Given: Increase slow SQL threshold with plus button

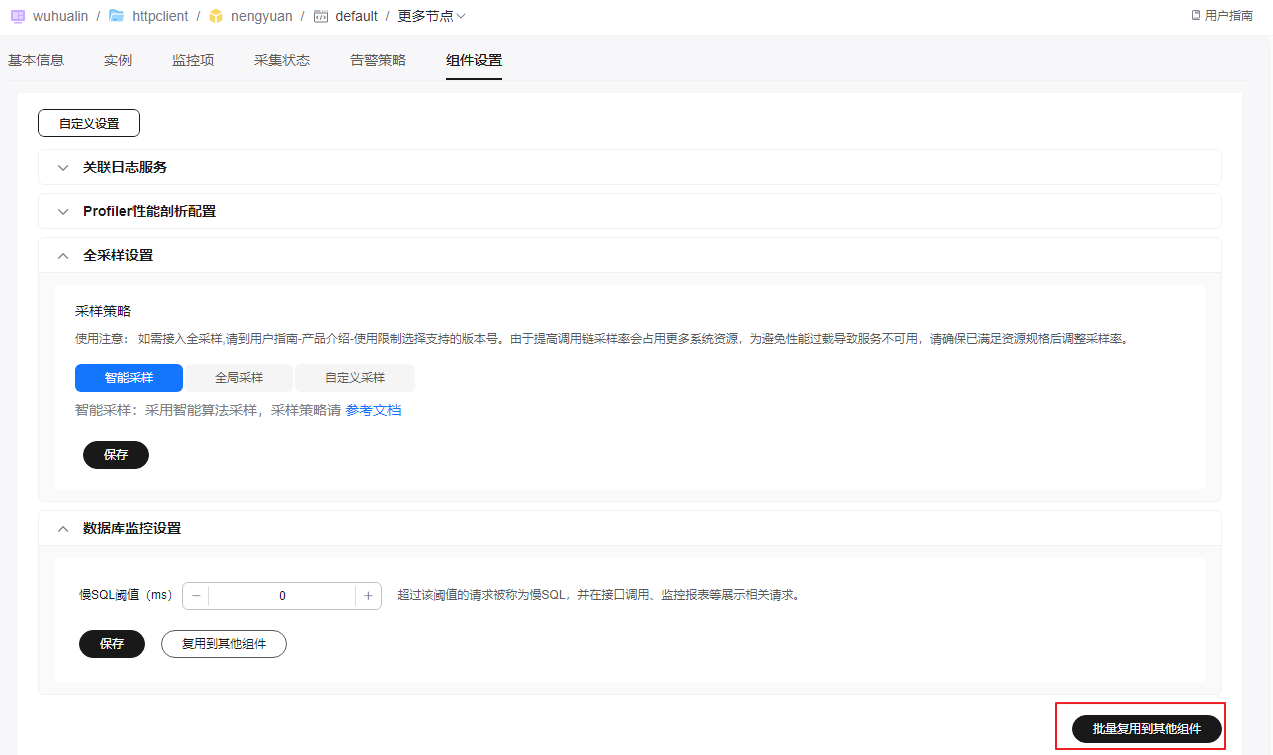Looking at the screenshot, I should 368,596.
